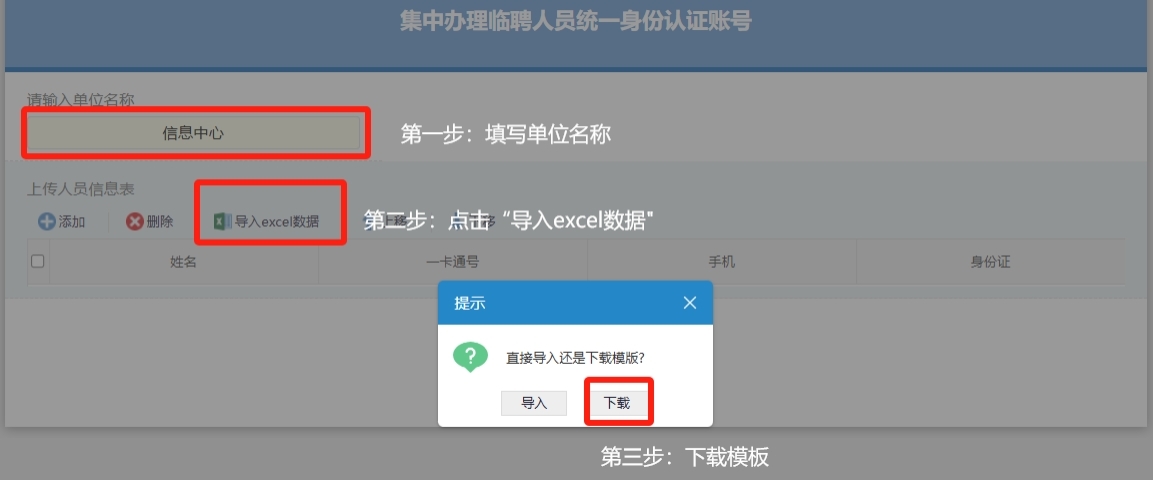The image size is (1153, 480).
Task: Select the 身份证 column header
Action: [990, 262]
